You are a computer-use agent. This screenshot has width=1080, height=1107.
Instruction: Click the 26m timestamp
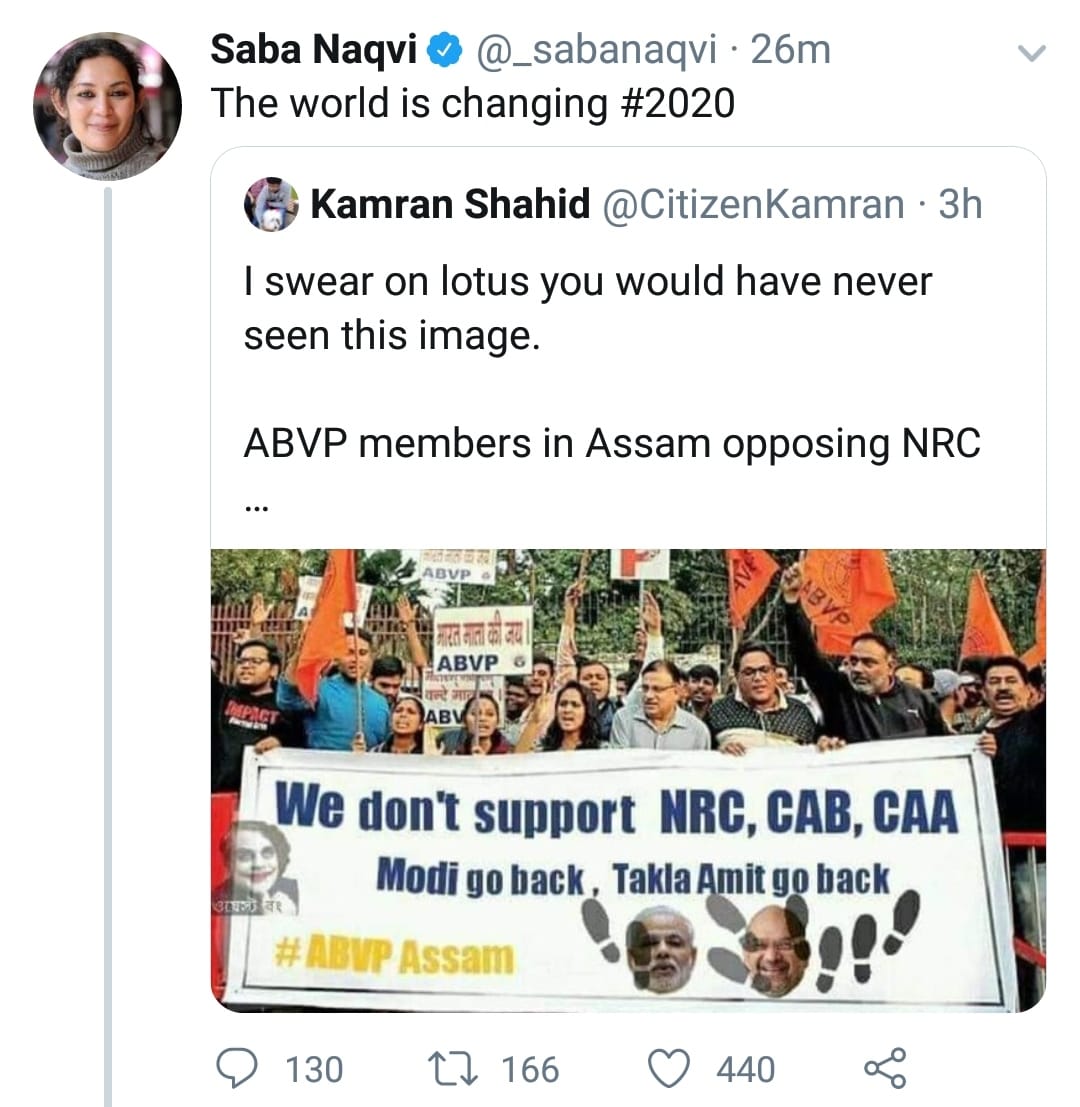pyautogui.click(x=790, y=50)
